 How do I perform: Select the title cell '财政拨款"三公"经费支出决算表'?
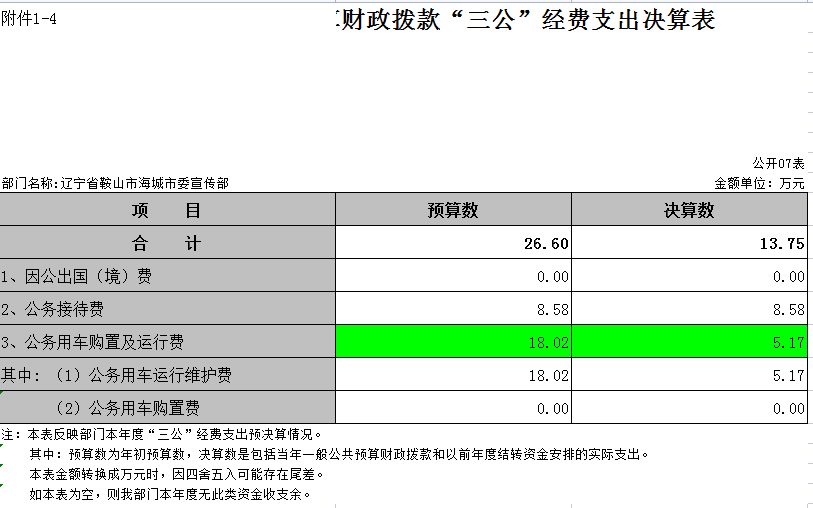pos(527,20)
